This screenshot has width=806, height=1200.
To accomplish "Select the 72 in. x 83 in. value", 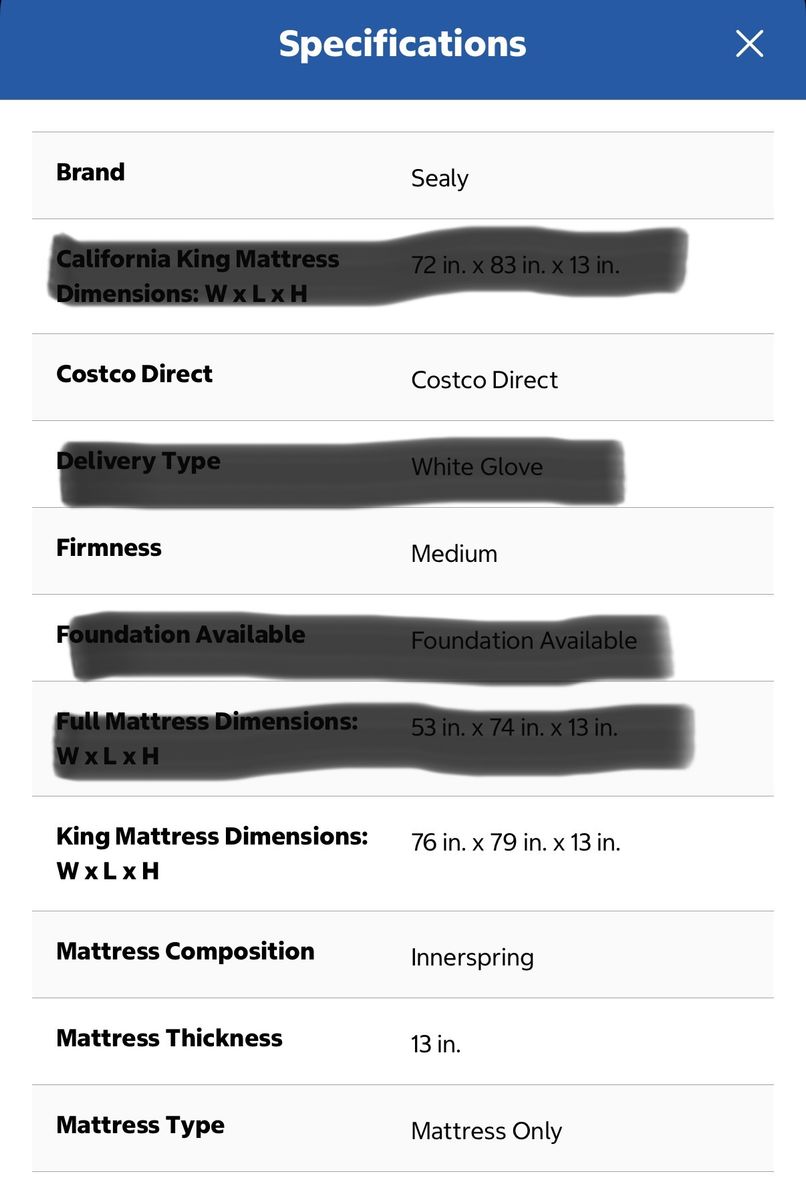I will pos(516,266).
